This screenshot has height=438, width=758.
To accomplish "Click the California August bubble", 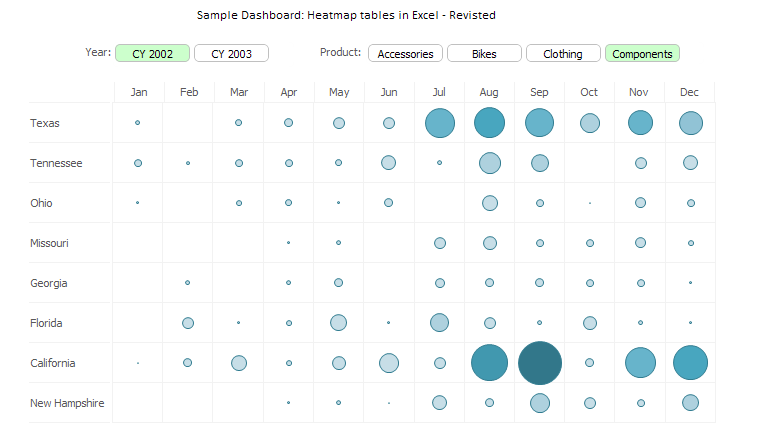I will (490, 363).
